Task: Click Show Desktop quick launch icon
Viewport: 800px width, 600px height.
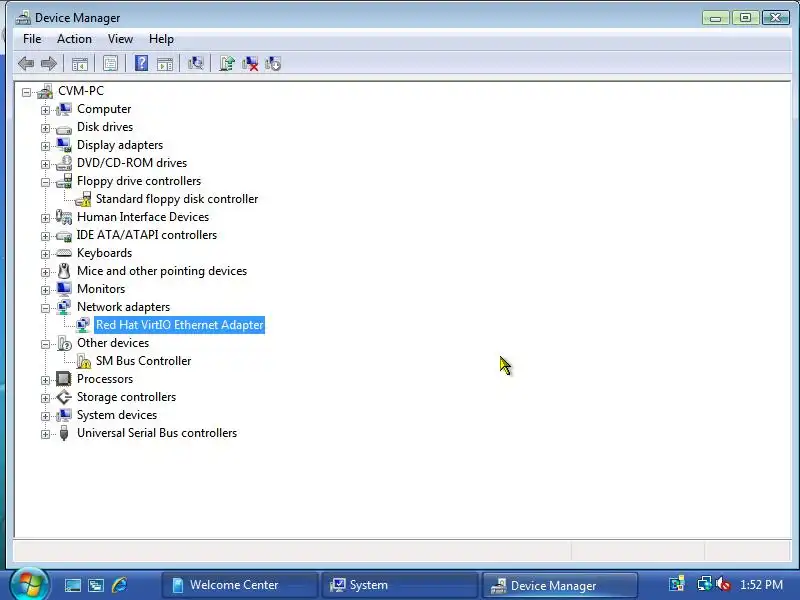Action: 72,585
